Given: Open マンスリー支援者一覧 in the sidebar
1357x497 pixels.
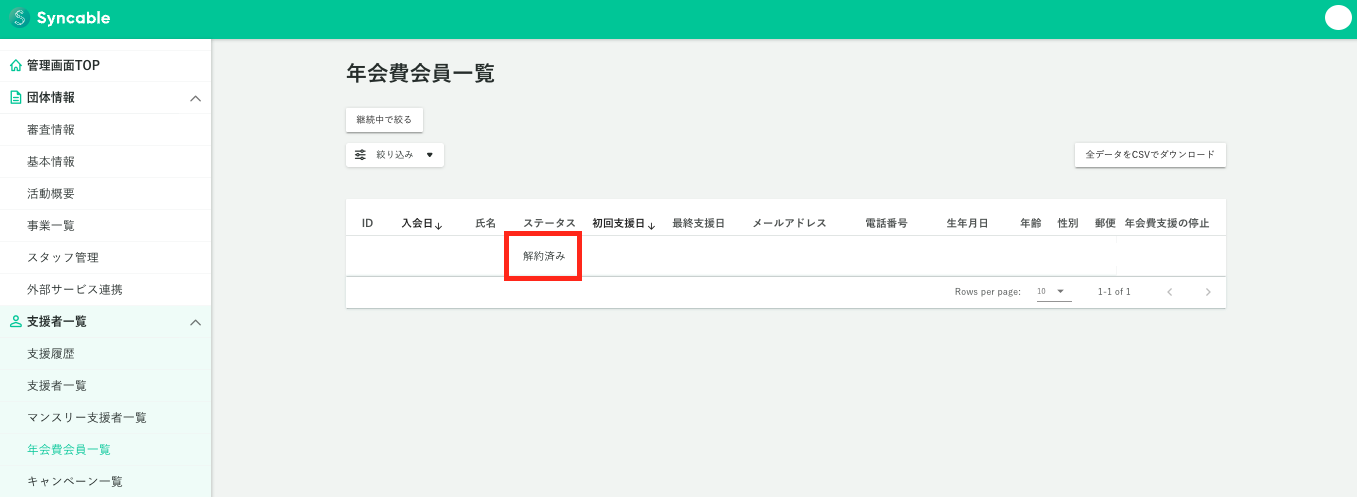Looking at the screenshot, I should [x=86, y=418].
